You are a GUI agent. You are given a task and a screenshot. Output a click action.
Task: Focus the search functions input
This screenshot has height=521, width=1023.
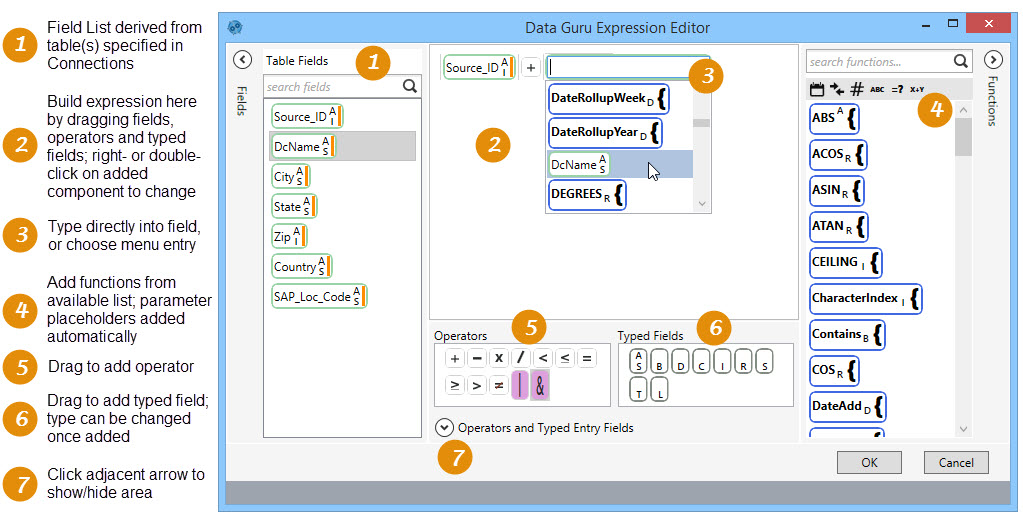tap(879, 61)
